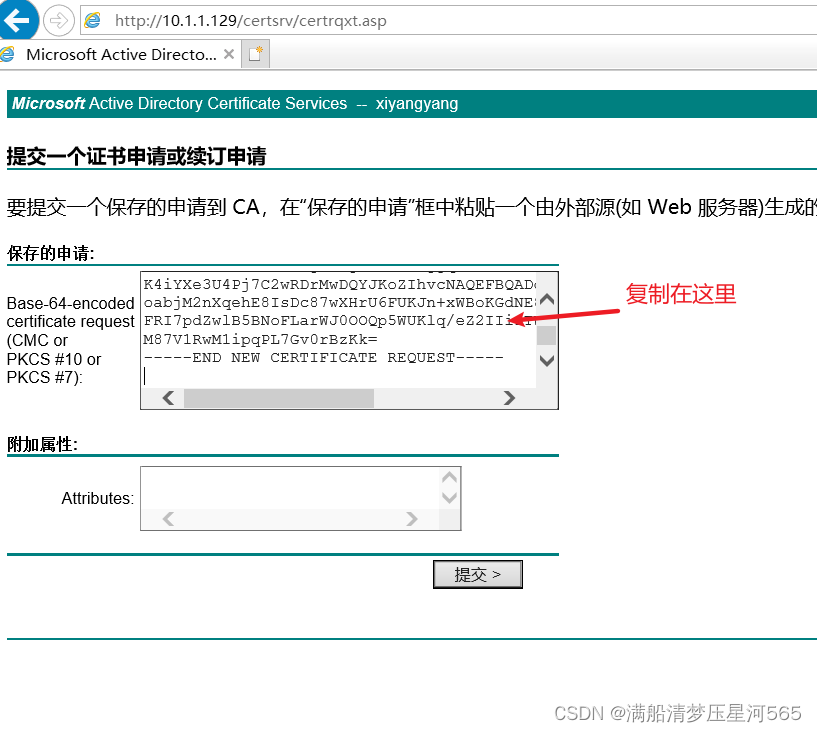Click the 保存的申请 label

51,253
